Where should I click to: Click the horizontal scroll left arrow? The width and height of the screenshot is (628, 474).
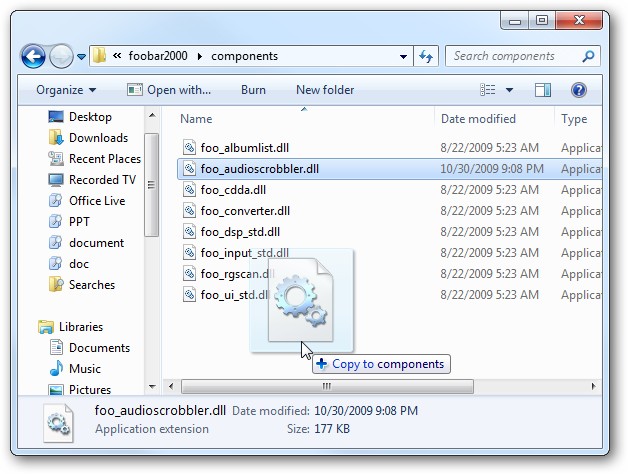point(171,386)
